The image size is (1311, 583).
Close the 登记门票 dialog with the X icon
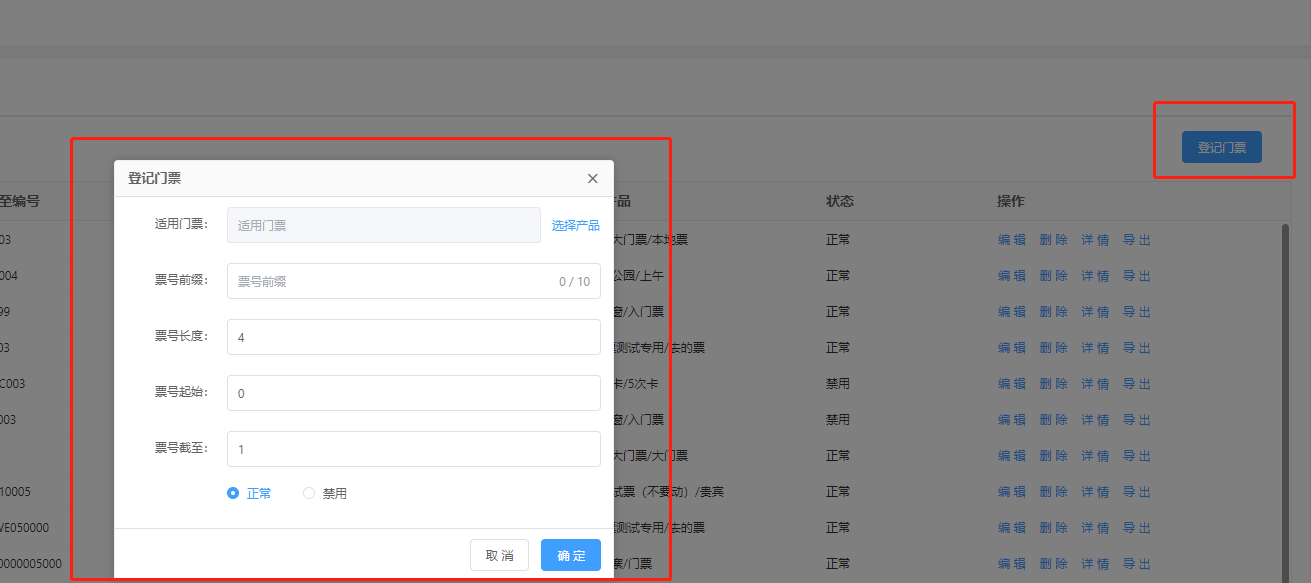click(592, 179)
